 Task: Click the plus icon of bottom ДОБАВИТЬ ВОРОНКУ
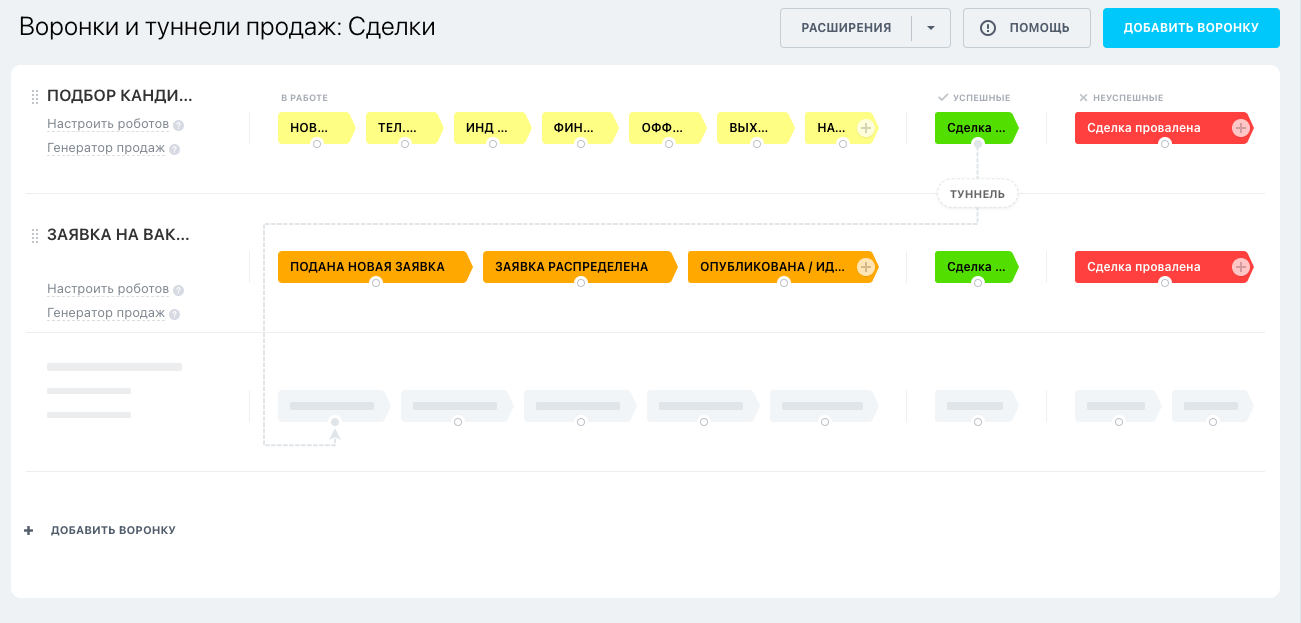pos(29,531)
